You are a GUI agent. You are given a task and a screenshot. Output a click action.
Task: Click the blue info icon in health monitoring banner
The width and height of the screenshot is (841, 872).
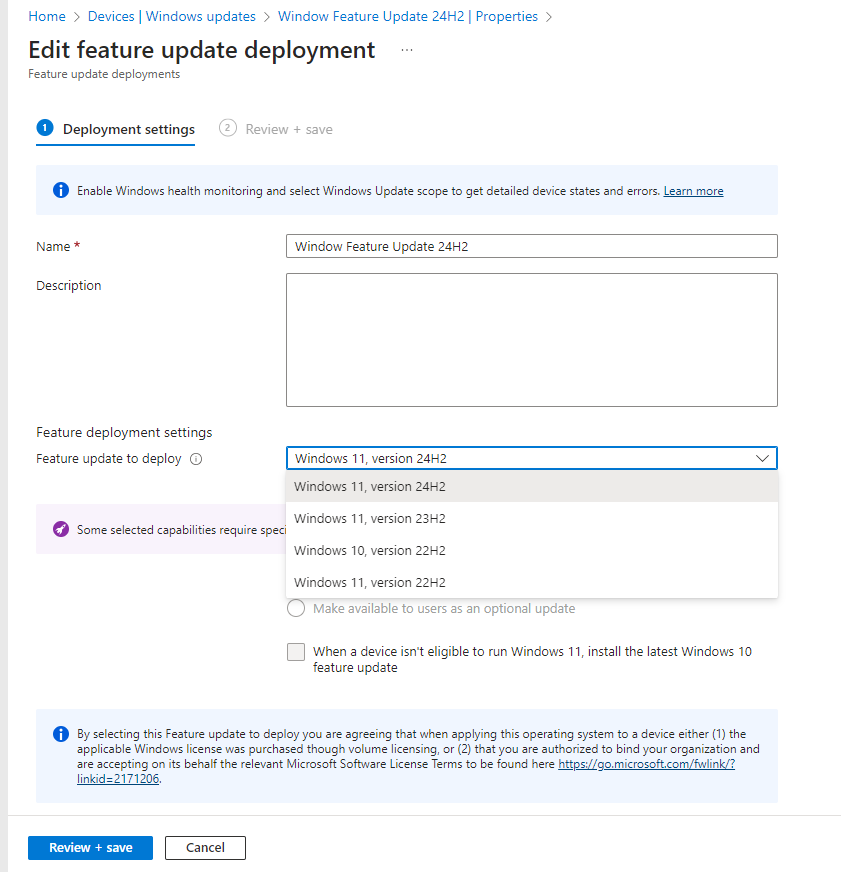(x=61, y=190)
